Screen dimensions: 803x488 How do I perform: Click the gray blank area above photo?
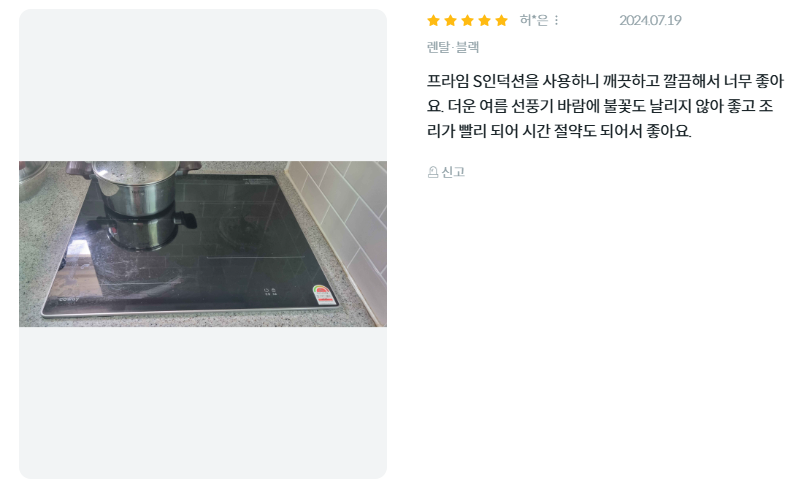(x=203, y=85)
